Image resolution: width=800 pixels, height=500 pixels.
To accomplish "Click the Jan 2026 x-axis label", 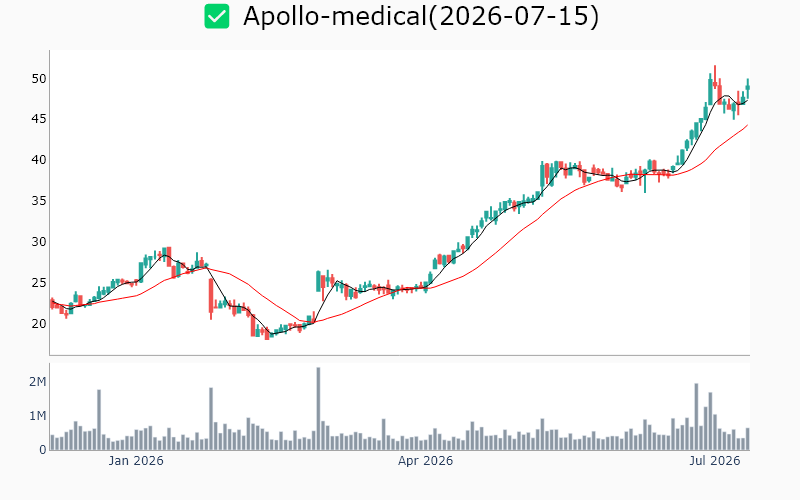I will pos(136,461).
